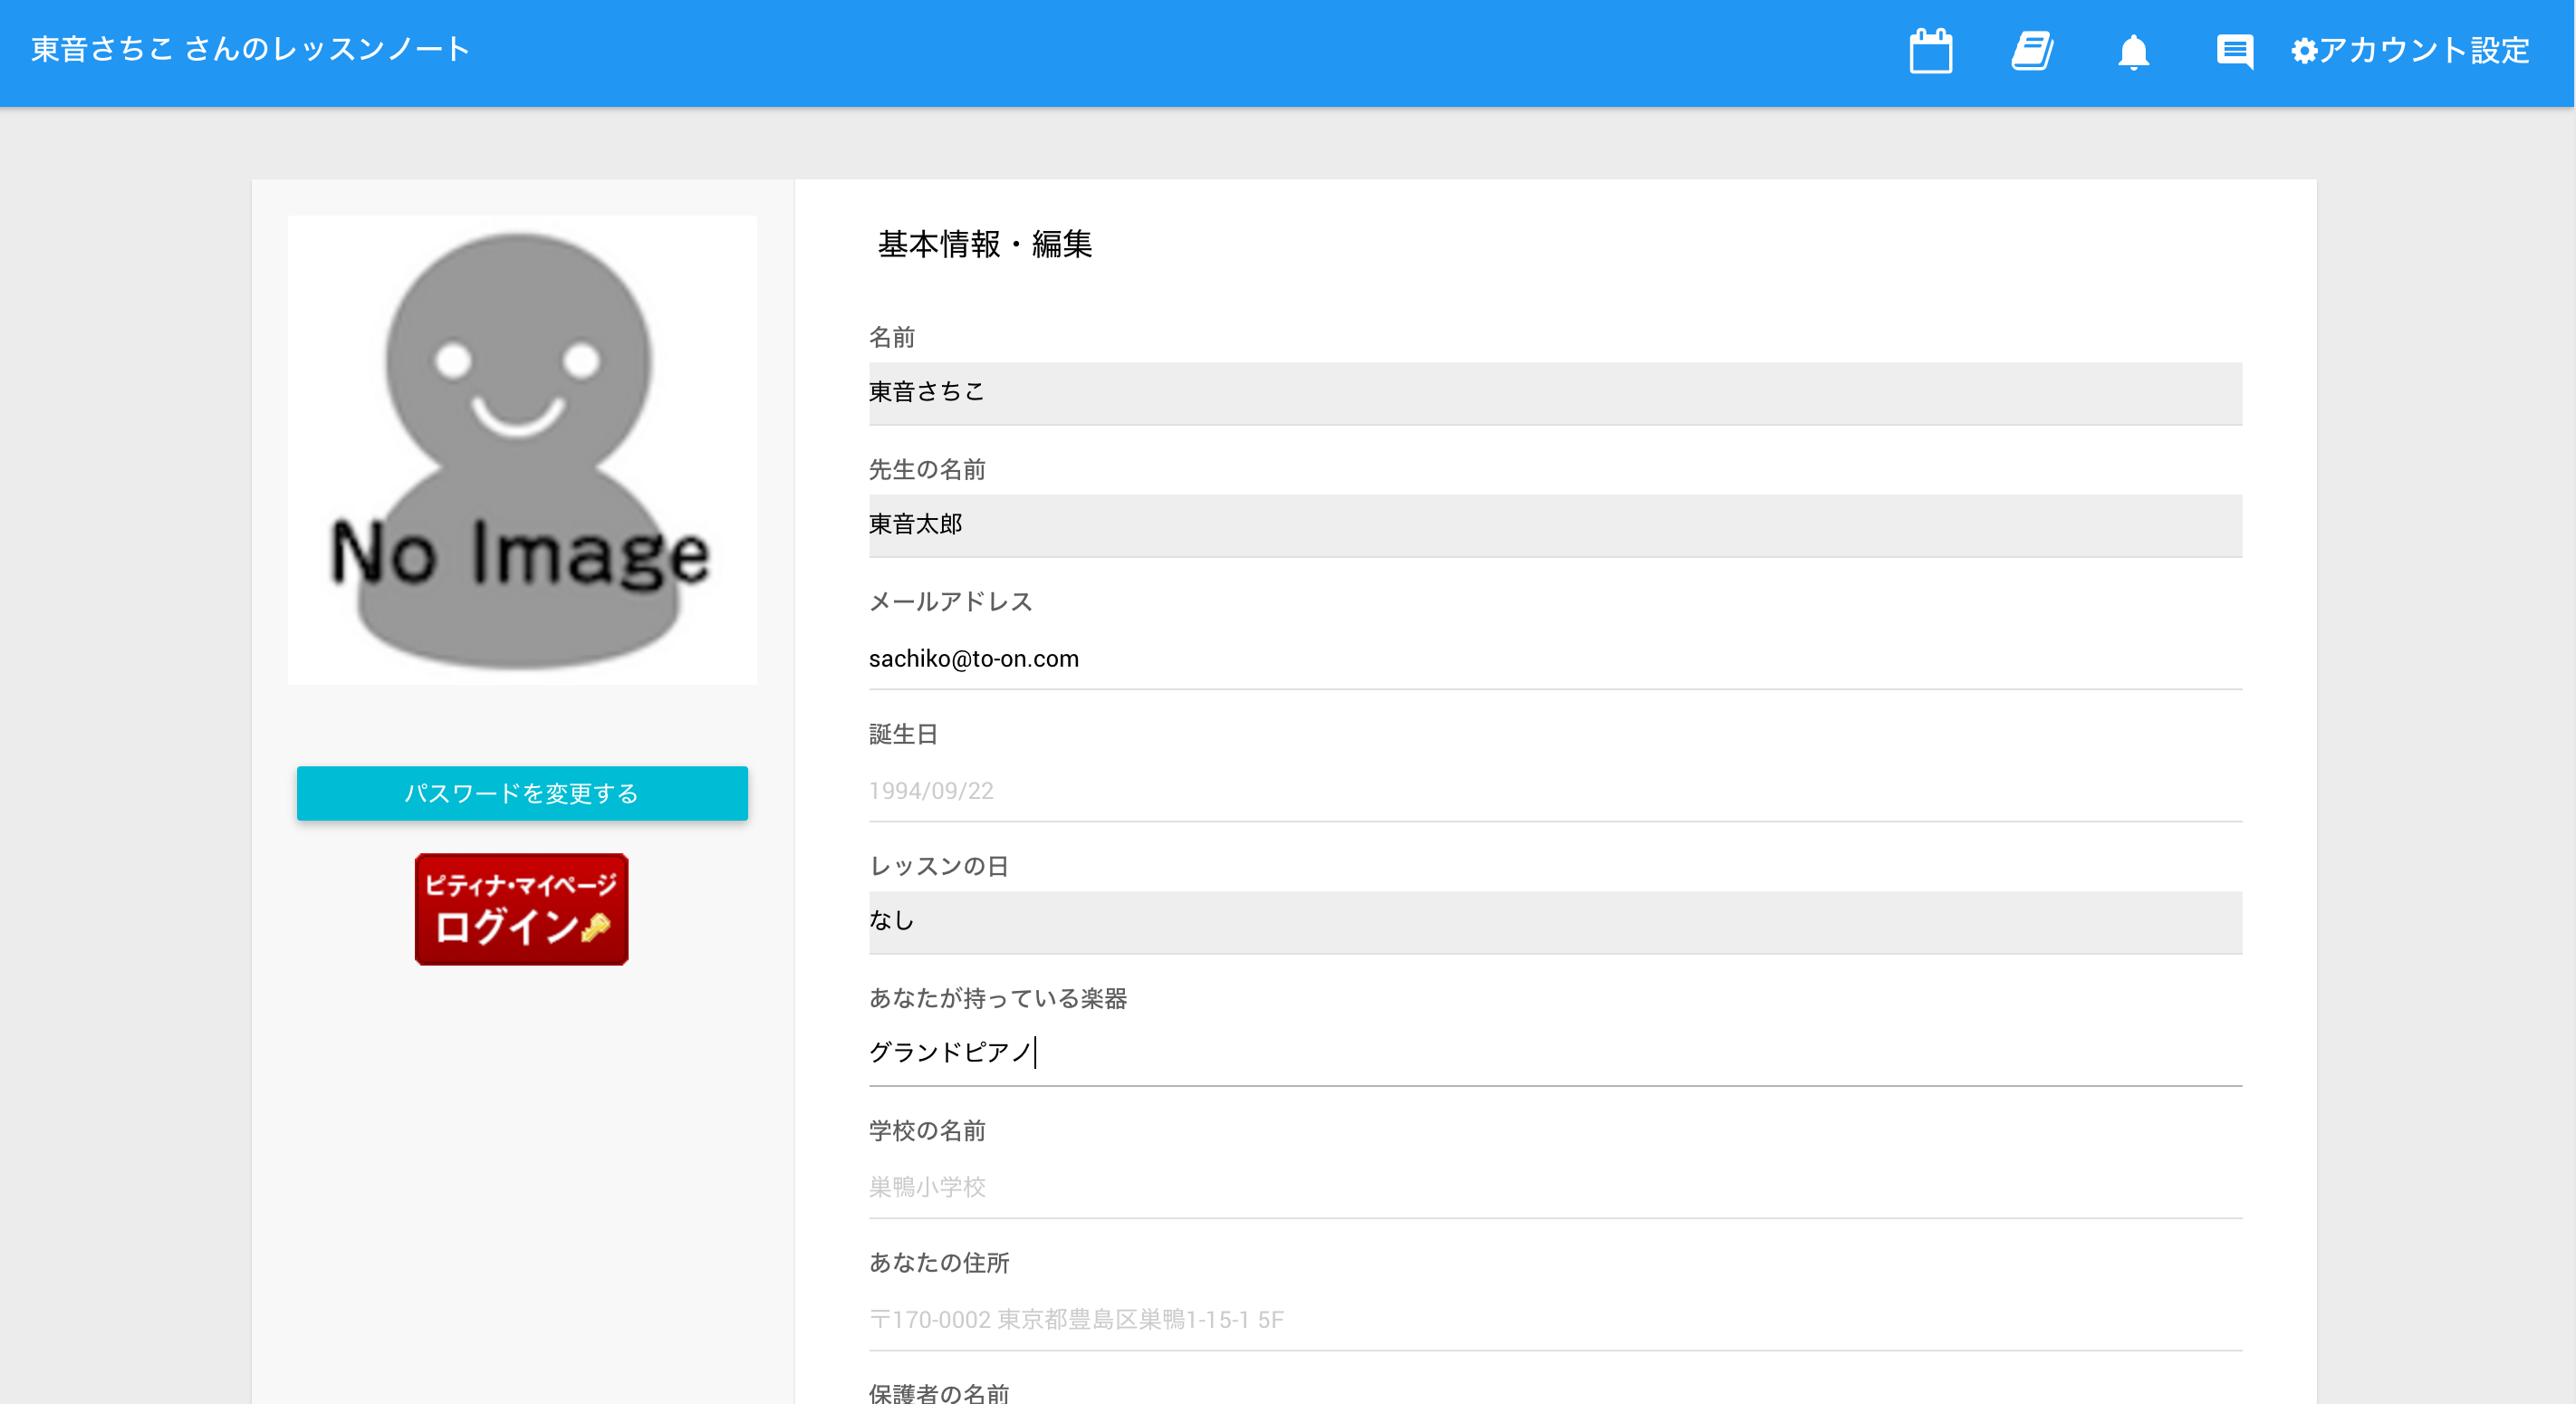Image resolution: width=2576 pixels, height=1404 pixels.
Task: Open the アカウント設定 menu item
Action: coord(2424,51)
